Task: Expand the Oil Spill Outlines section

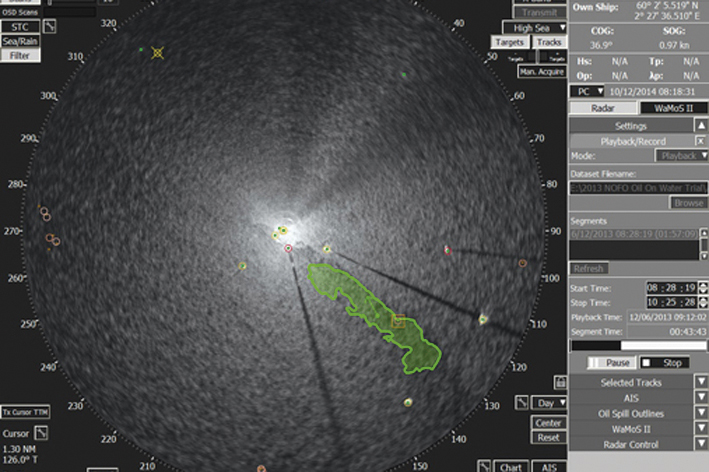Action: [638, 413]
